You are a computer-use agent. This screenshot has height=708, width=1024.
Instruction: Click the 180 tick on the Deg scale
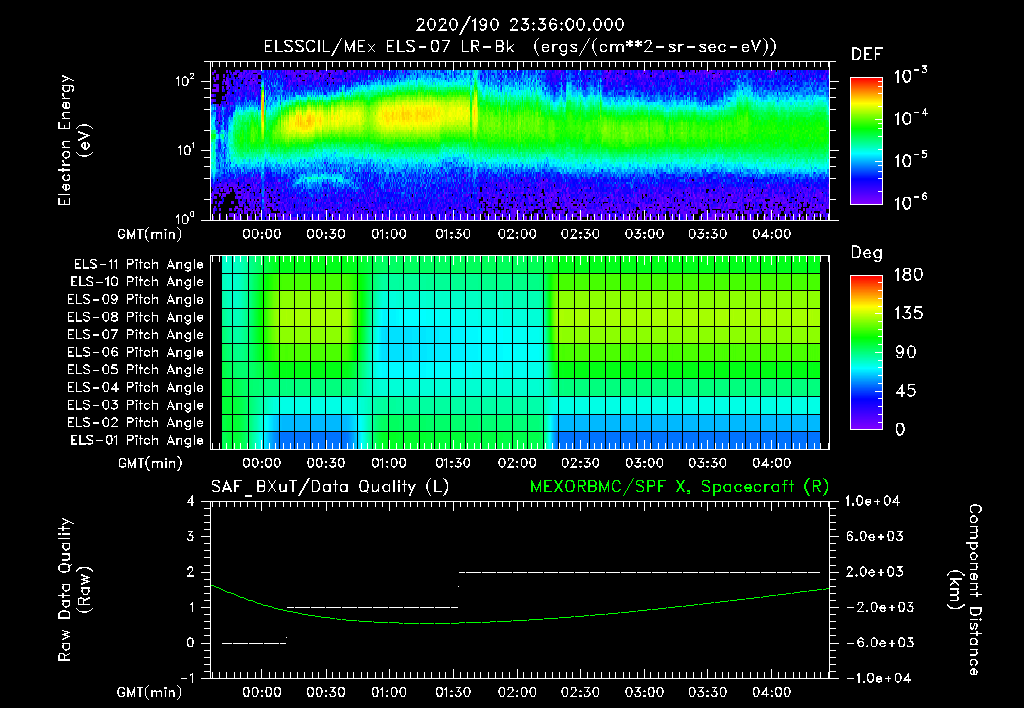point(908,275)
